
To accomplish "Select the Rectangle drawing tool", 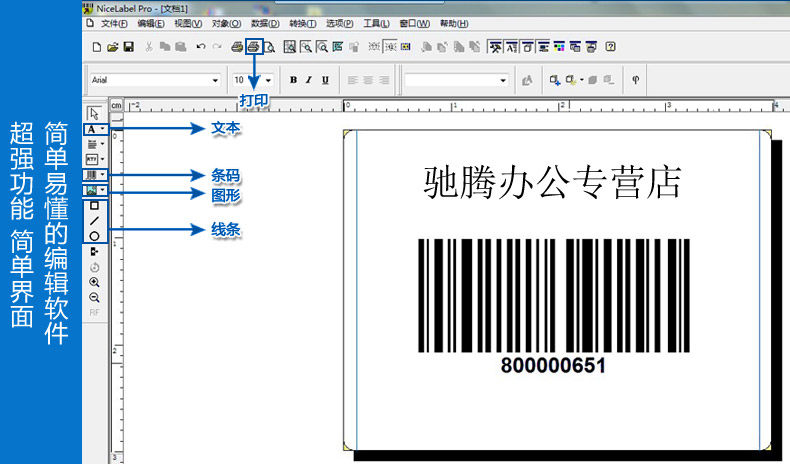I will point(94,206).
